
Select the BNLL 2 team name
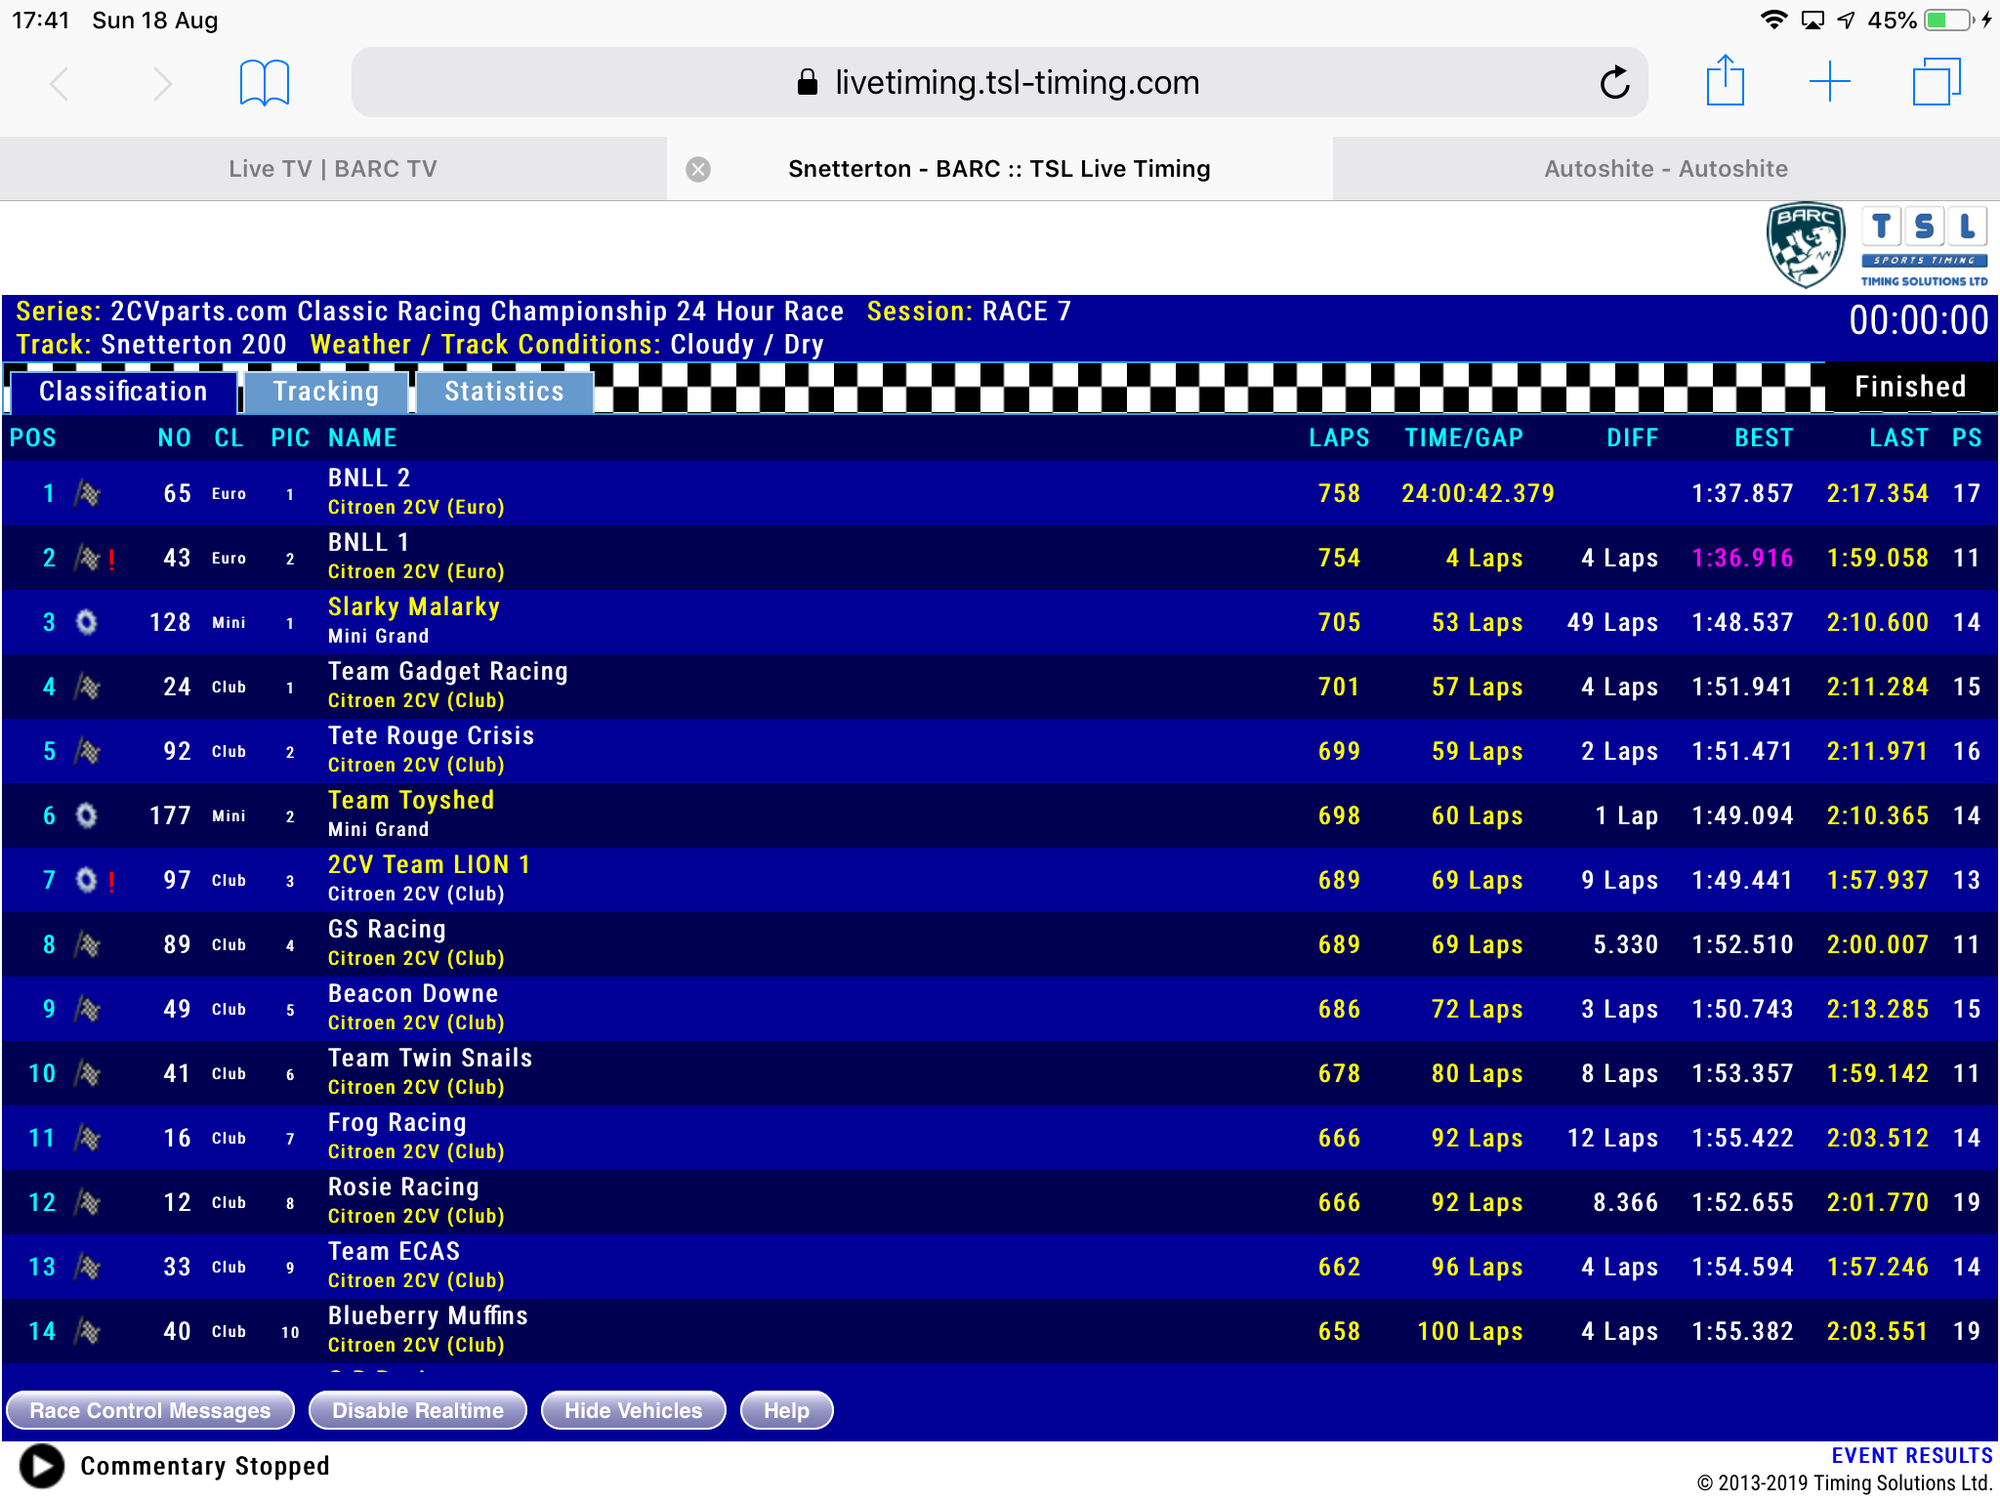tap(369, 478)
